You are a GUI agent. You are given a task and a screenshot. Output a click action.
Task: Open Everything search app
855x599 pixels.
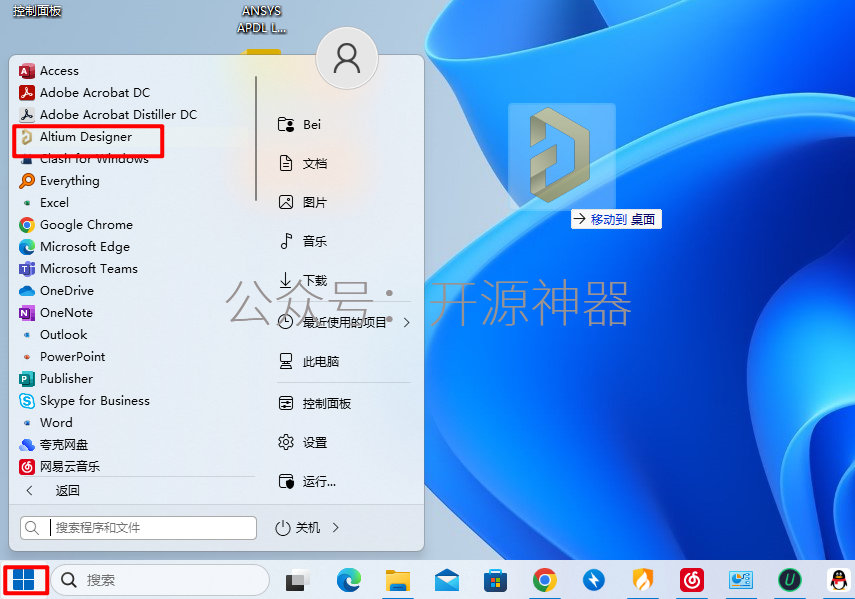tap(59, 180)
